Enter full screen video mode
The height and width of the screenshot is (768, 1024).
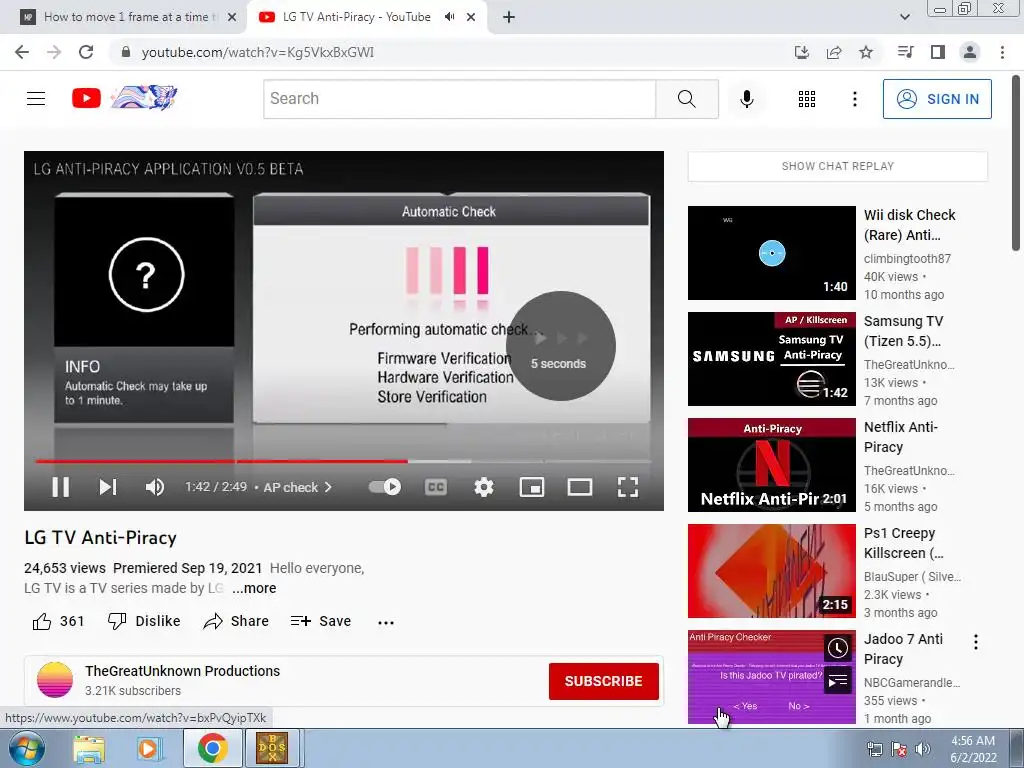coord(628,487)
